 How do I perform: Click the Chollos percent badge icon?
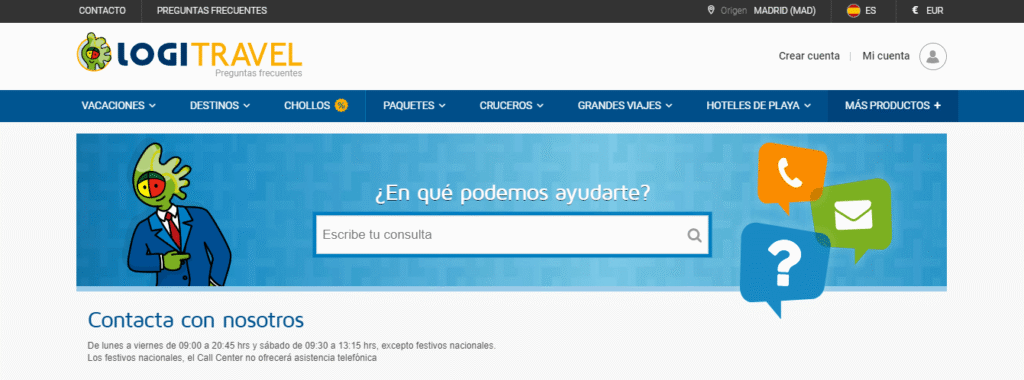[341, 105]
